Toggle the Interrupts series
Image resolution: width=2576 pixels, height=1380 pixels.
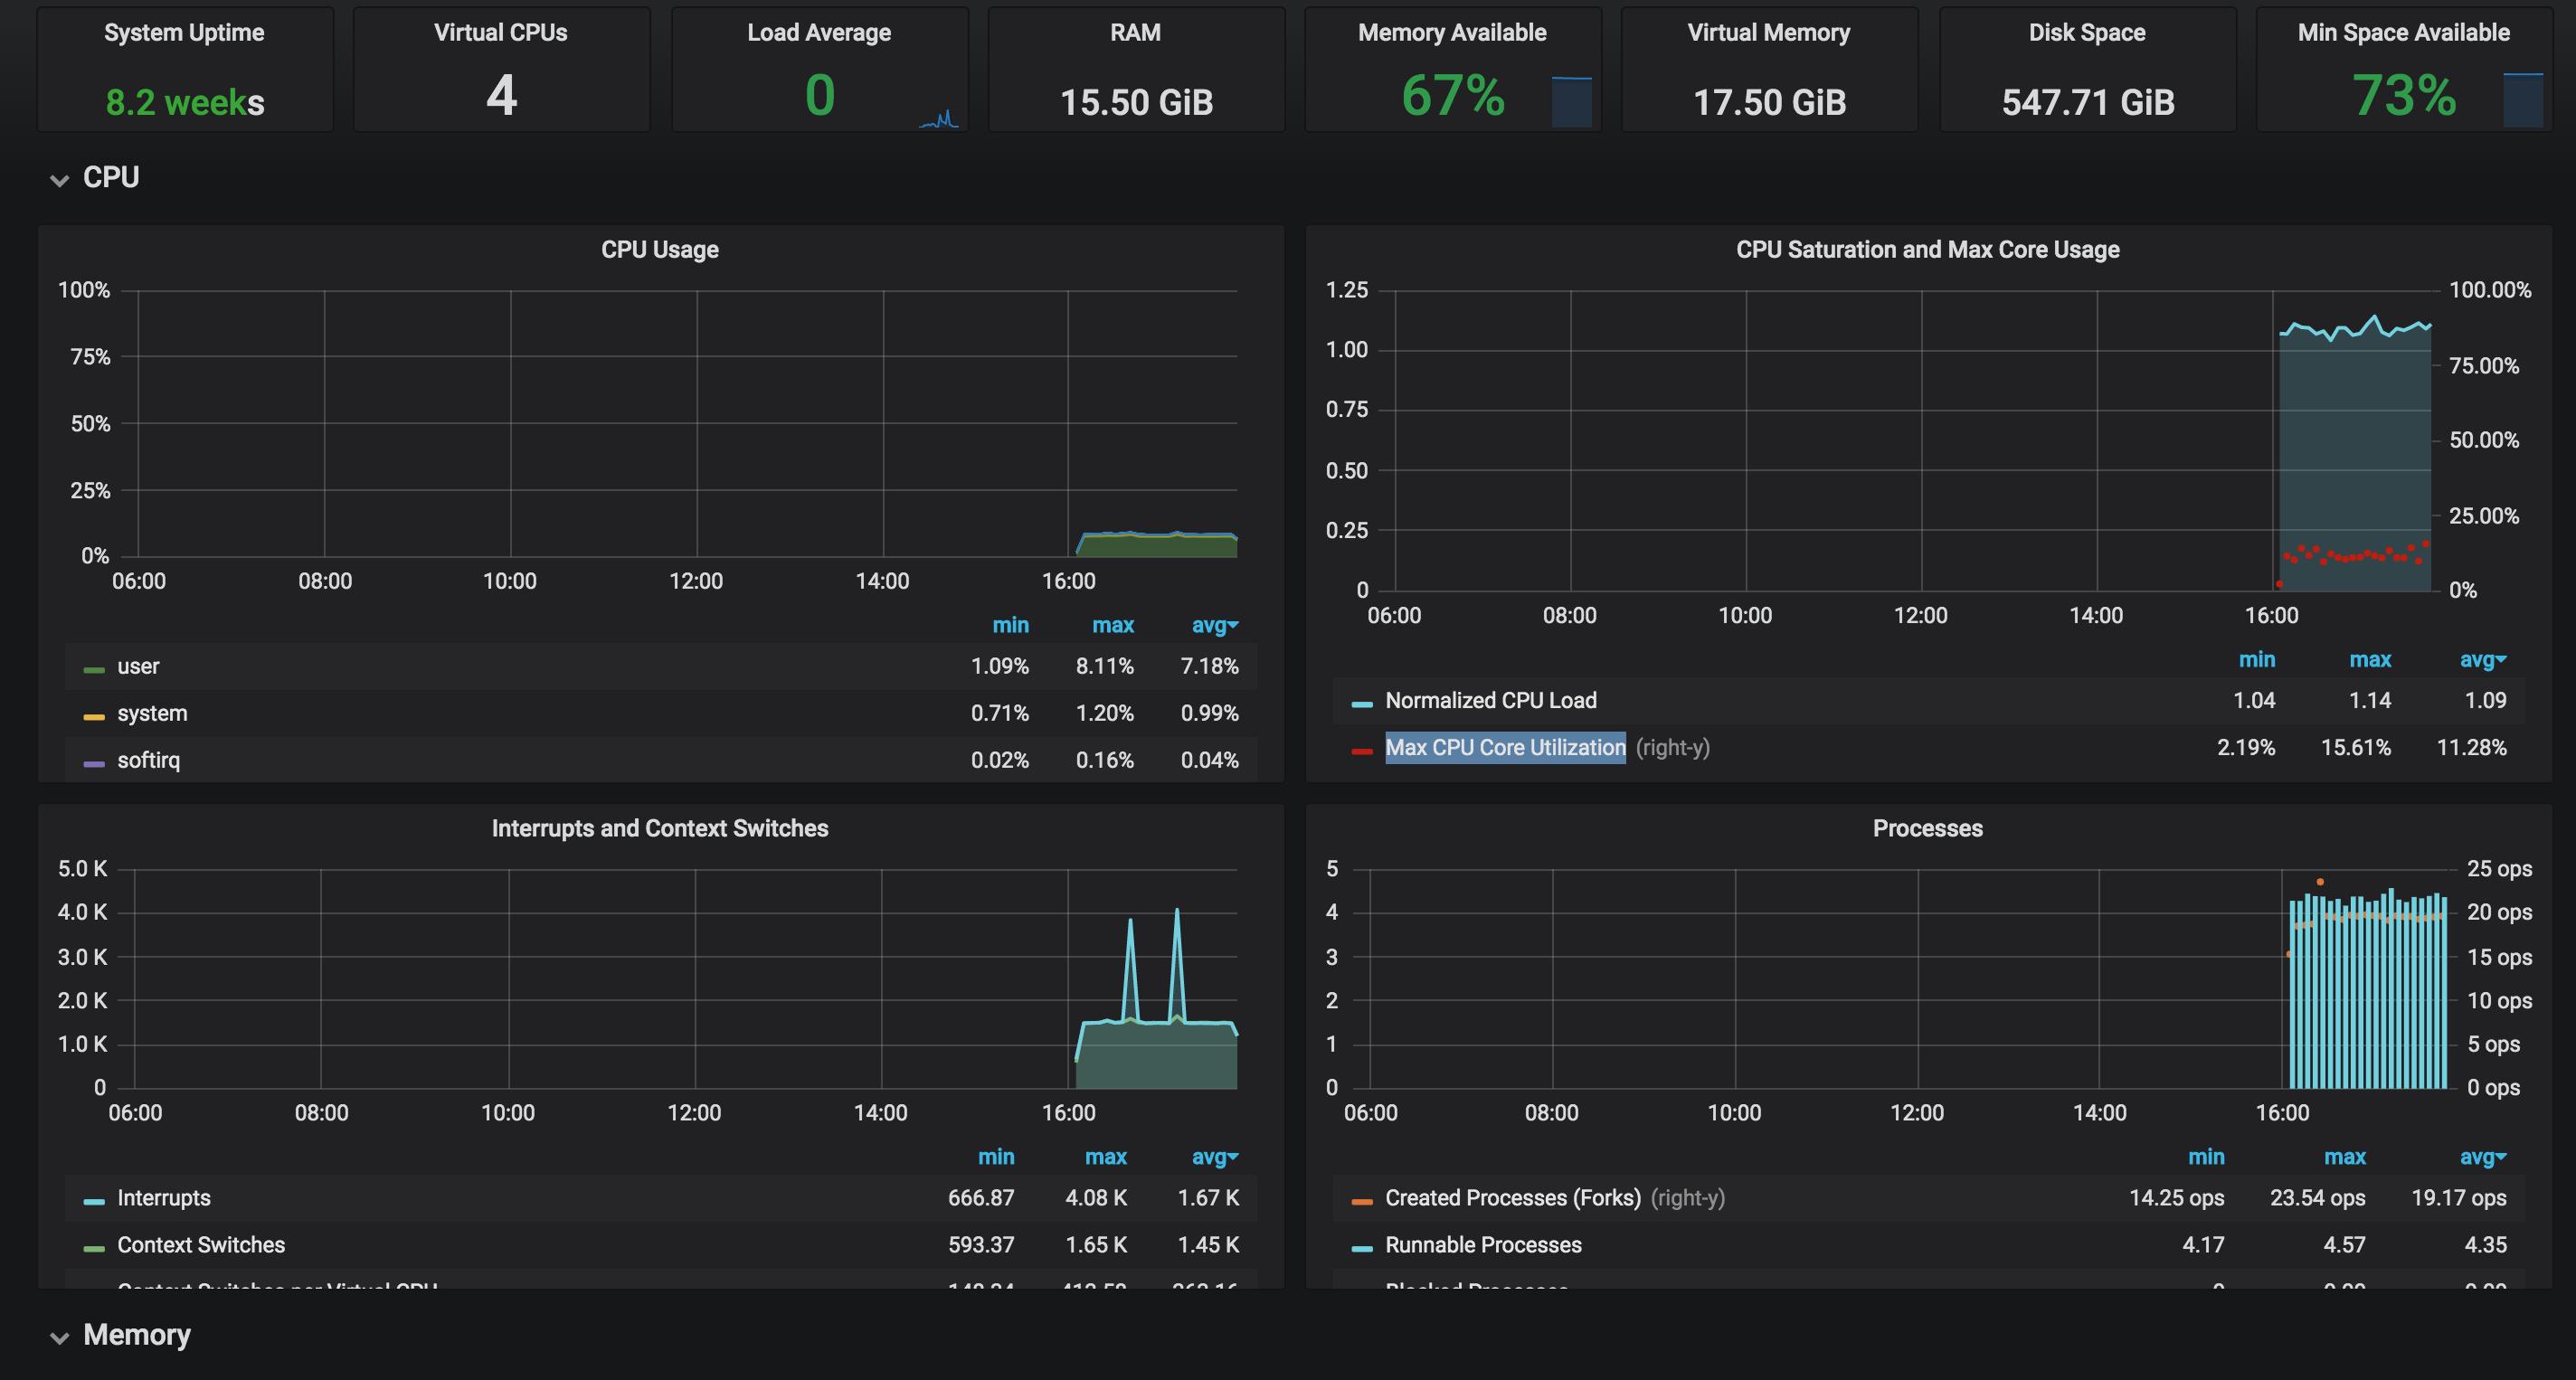click(163, 1197)
